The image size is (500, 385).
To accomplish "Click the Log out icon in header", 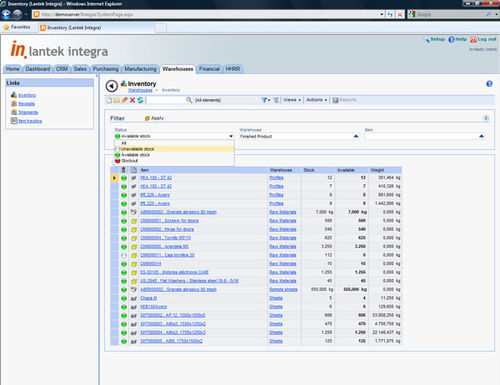I will pyautogui.click(x=473, y=39).
